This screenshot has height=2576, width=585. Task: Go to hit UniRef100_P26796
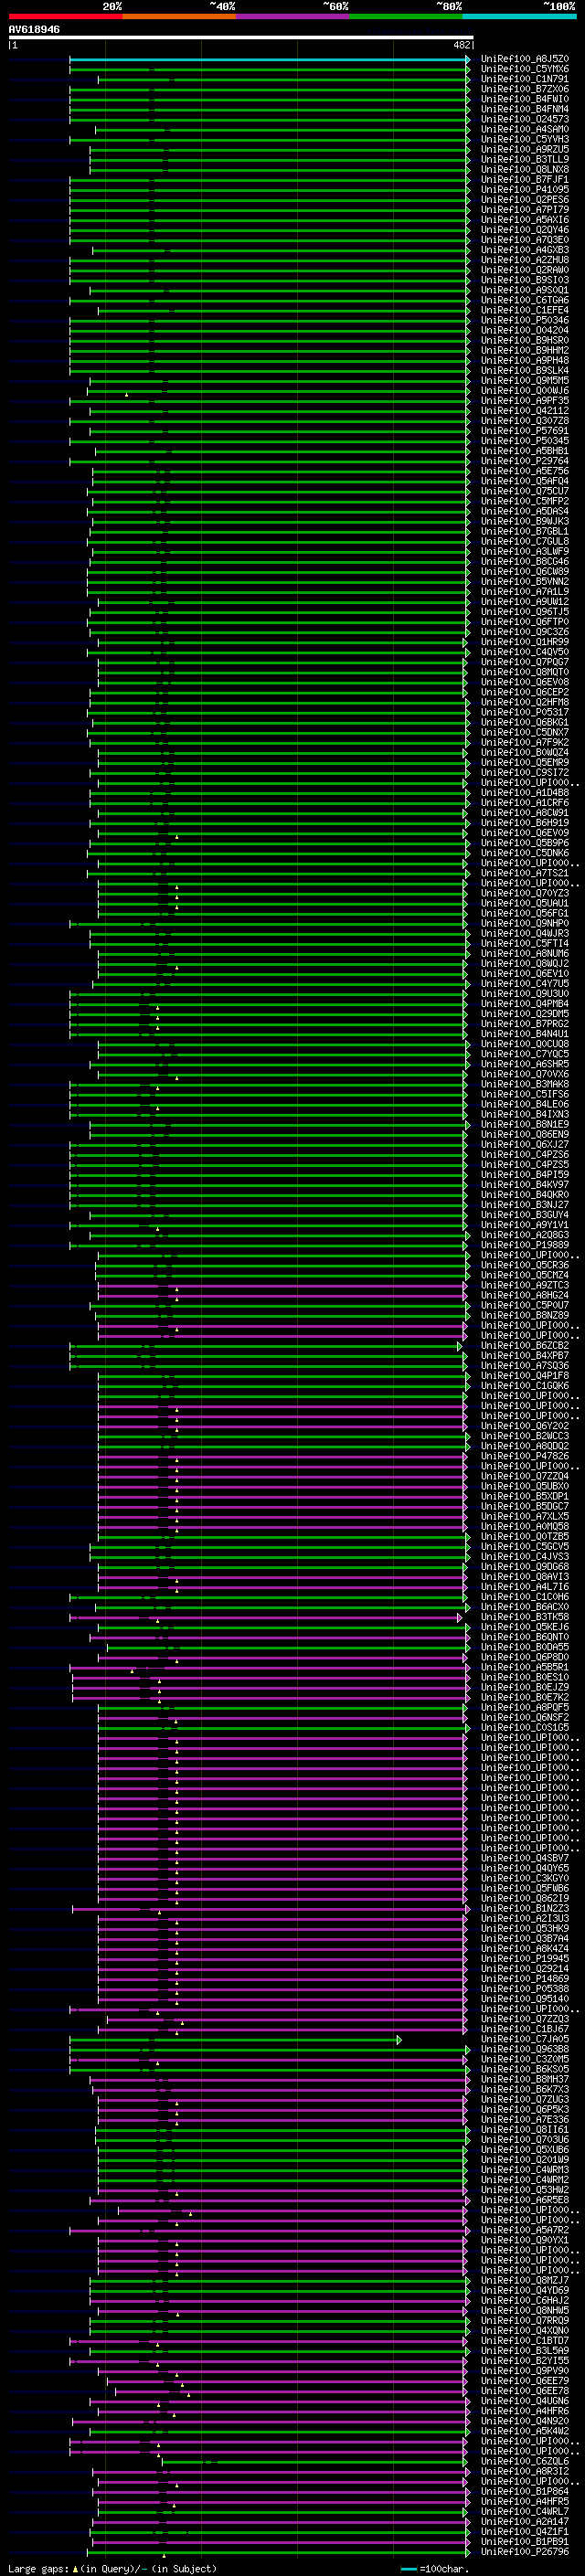coord(525,2552)
